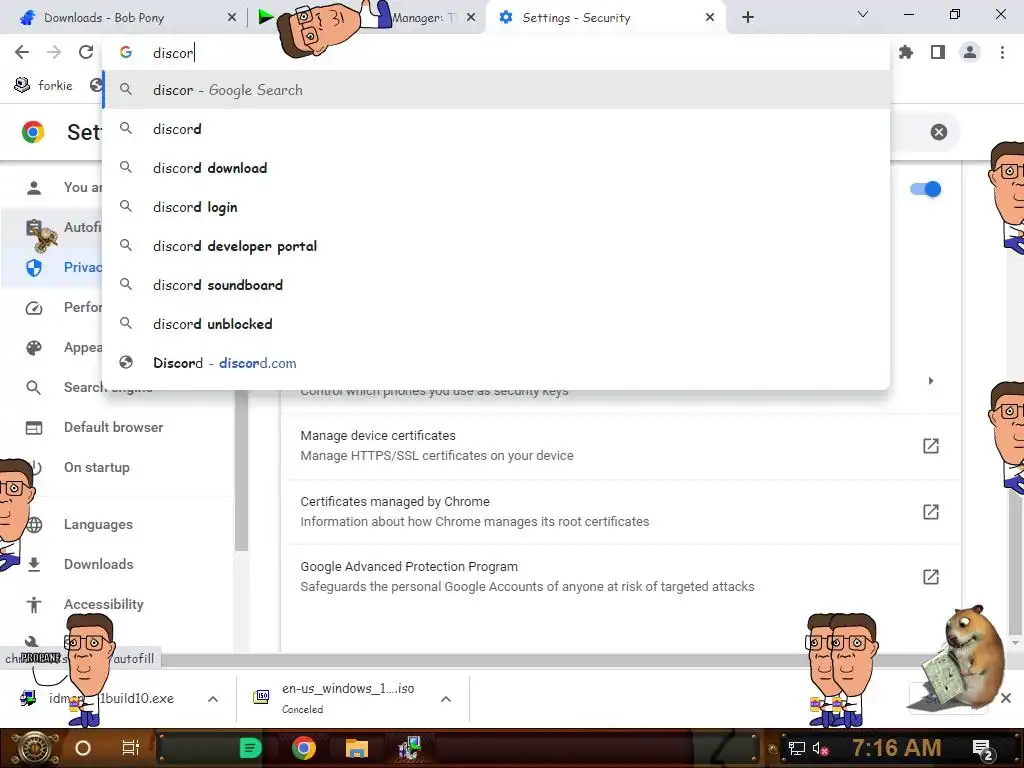Open the Appearance palette icon
This screenshot has width=1024, height=768.
pyautogui.click(x=34, y=347)
